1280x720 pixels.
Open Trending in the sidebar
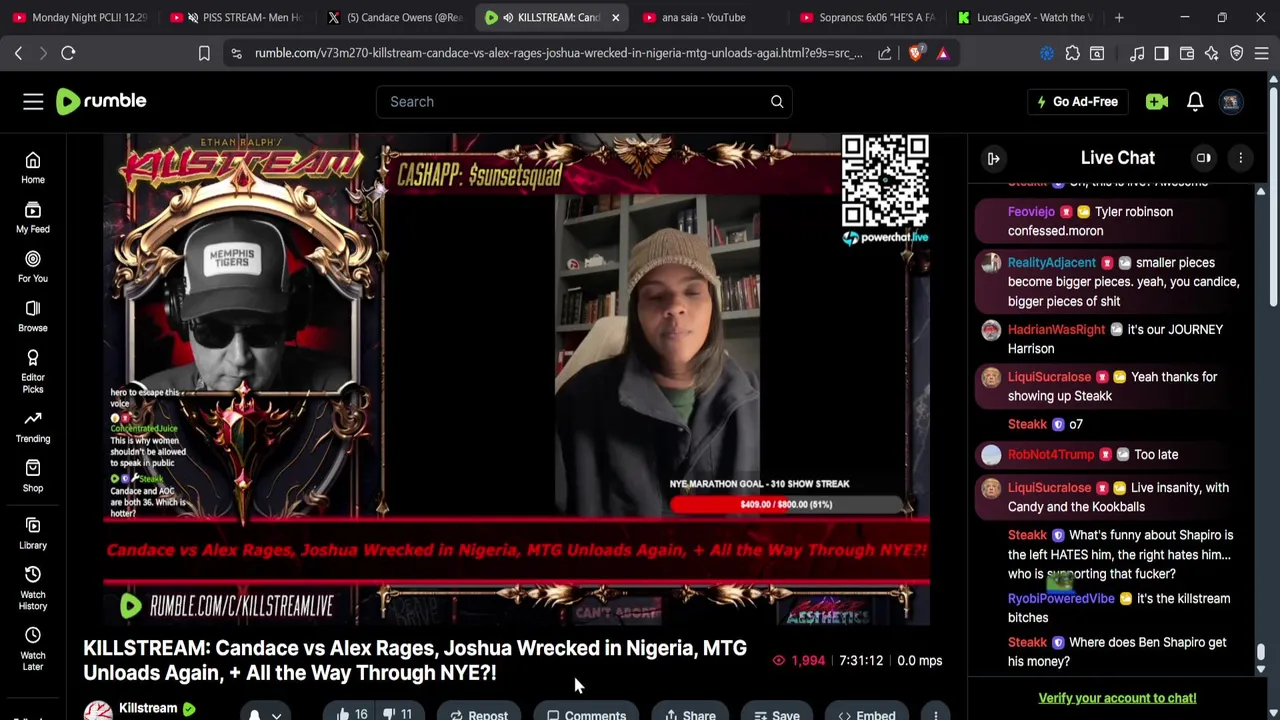click(33, 427)
